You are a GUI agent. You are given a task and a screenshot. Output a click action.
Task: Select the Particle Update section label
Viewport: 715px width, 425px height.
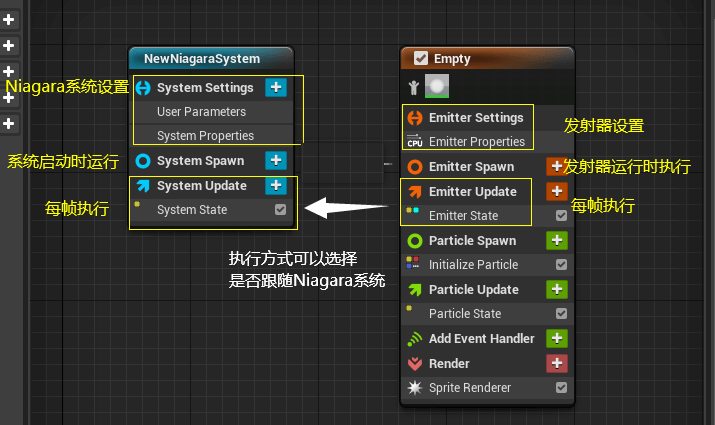pos(474,290)
